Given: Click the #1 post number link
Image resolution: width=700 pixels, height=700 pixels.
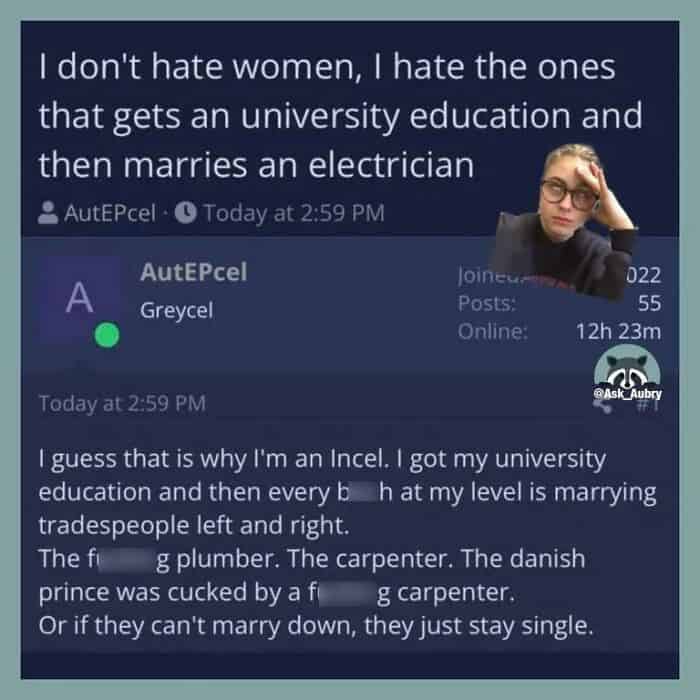Looking at the screenshot, I should click(x=648, y=405).
